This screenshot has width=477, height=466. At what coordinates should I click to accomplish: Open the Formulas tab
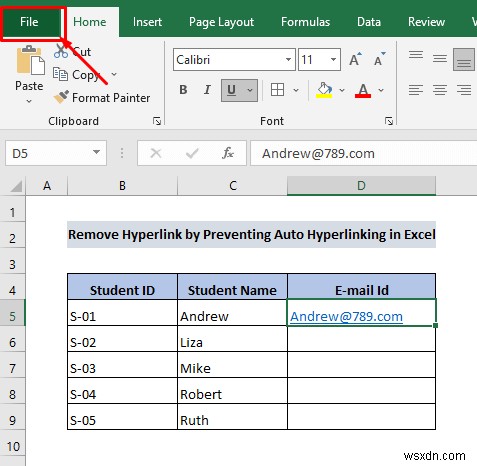[x=305, y=22]
